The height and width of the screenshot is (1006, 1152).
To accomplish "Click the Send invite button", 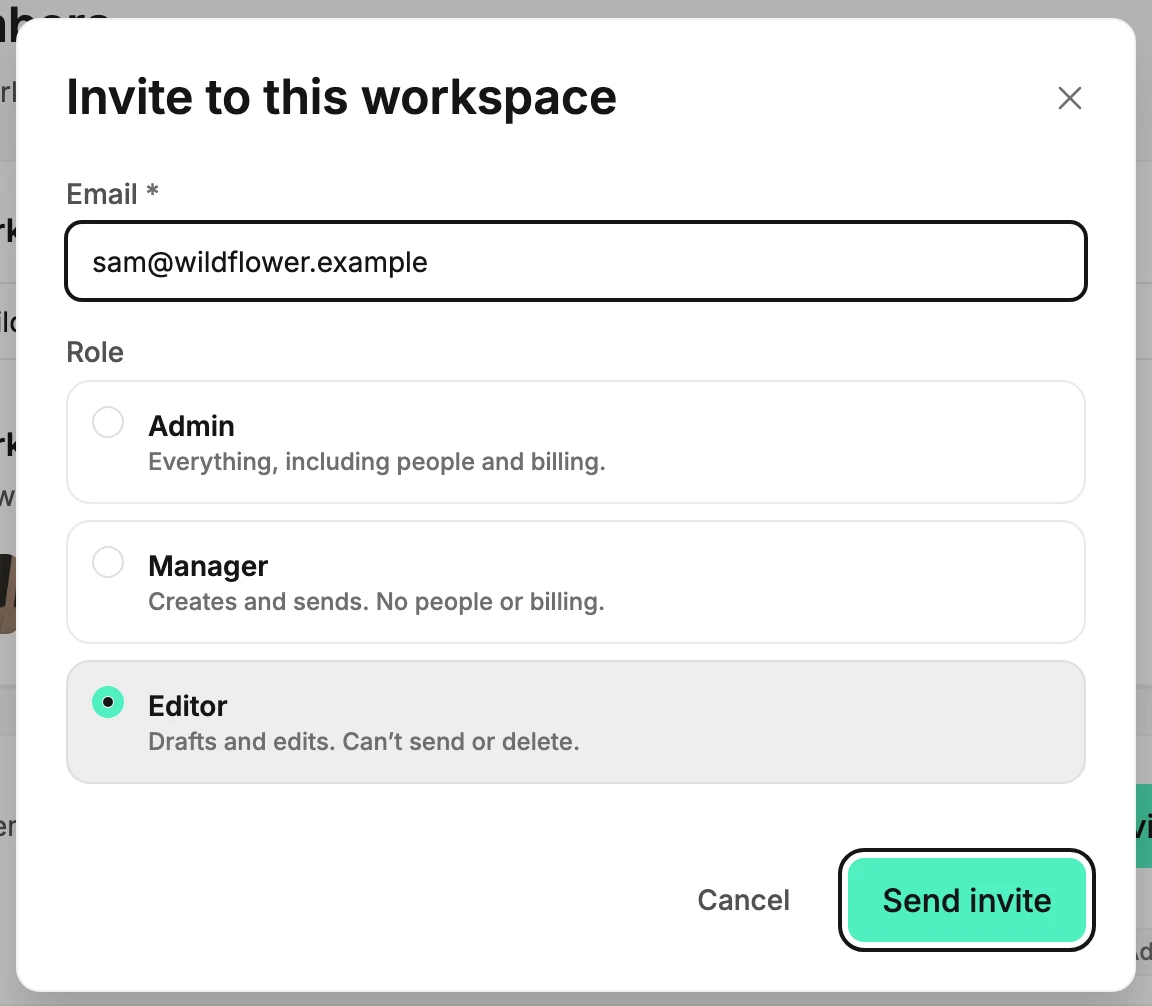I will pyautogui.click(x=966, y=900).
